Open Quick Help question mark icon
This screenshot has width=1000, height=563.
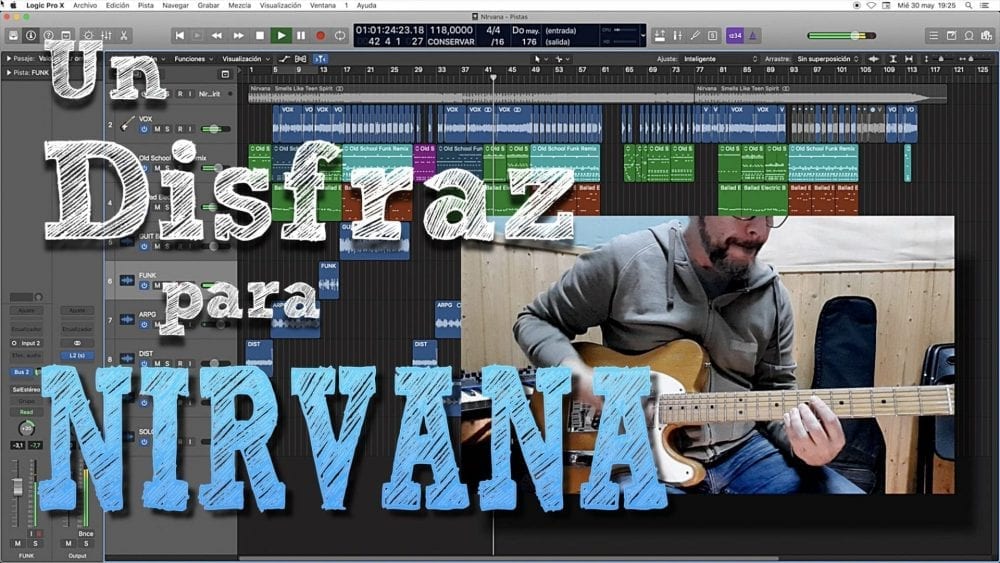click(x=48, y=36)
